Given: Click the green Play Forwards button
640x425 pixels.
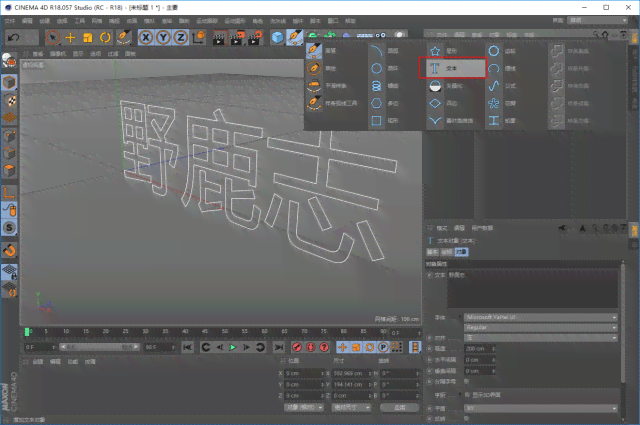Looking at the screenshot, I should pos(233,347).
